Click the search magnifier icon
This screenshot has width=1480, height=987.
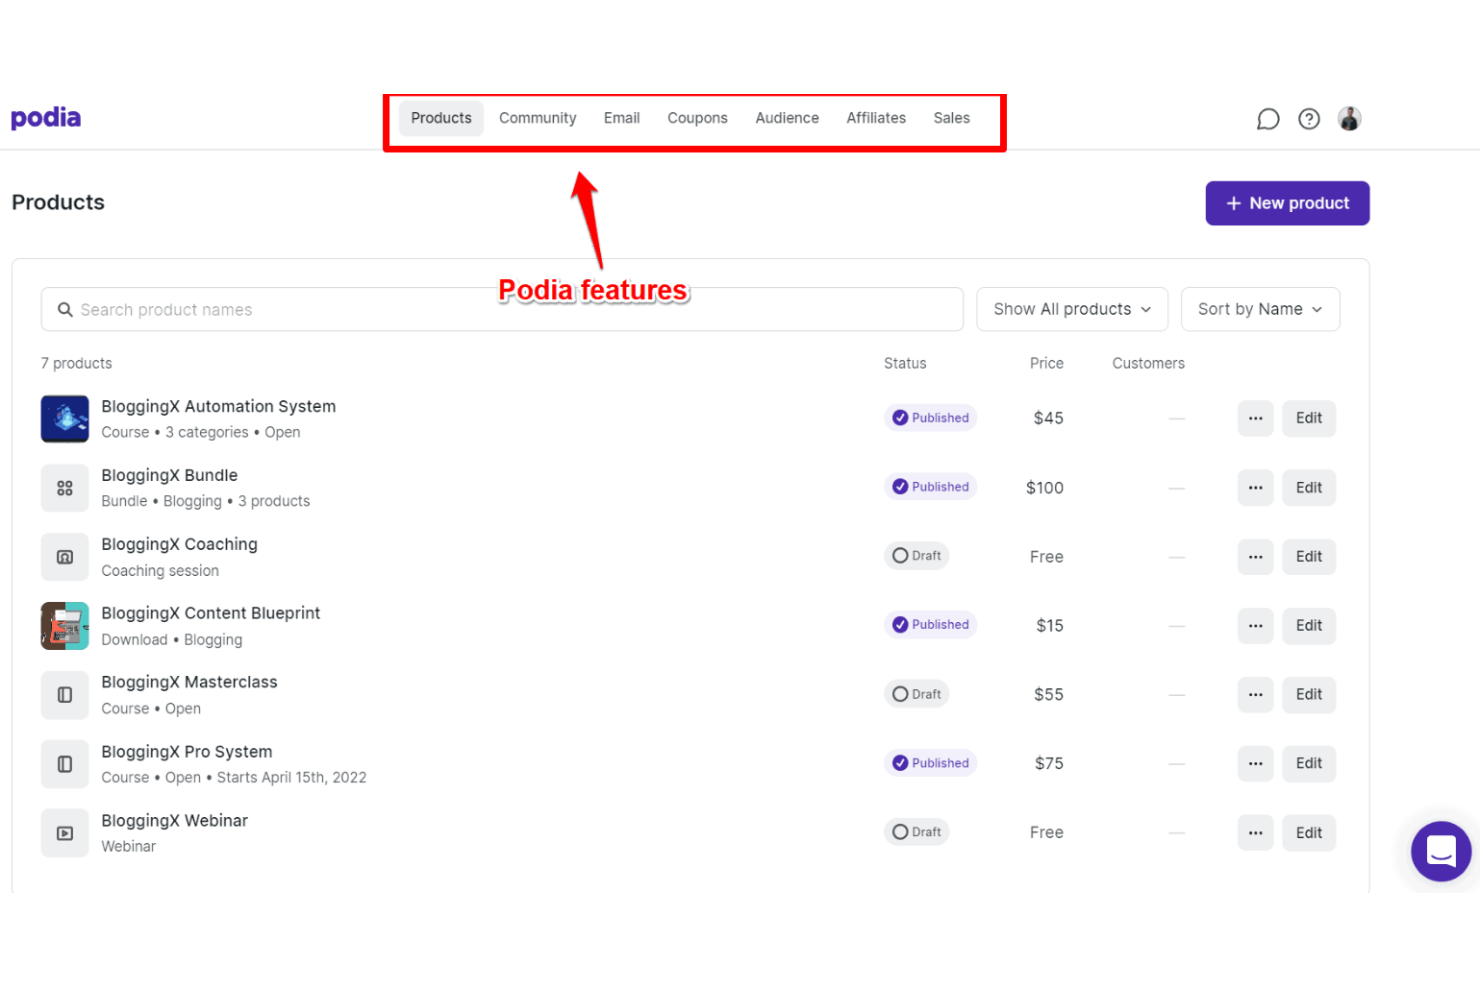coord(65,310)
